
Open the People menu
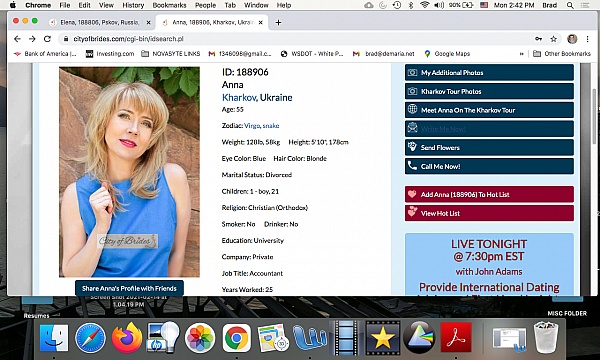[x=205, y=5]
